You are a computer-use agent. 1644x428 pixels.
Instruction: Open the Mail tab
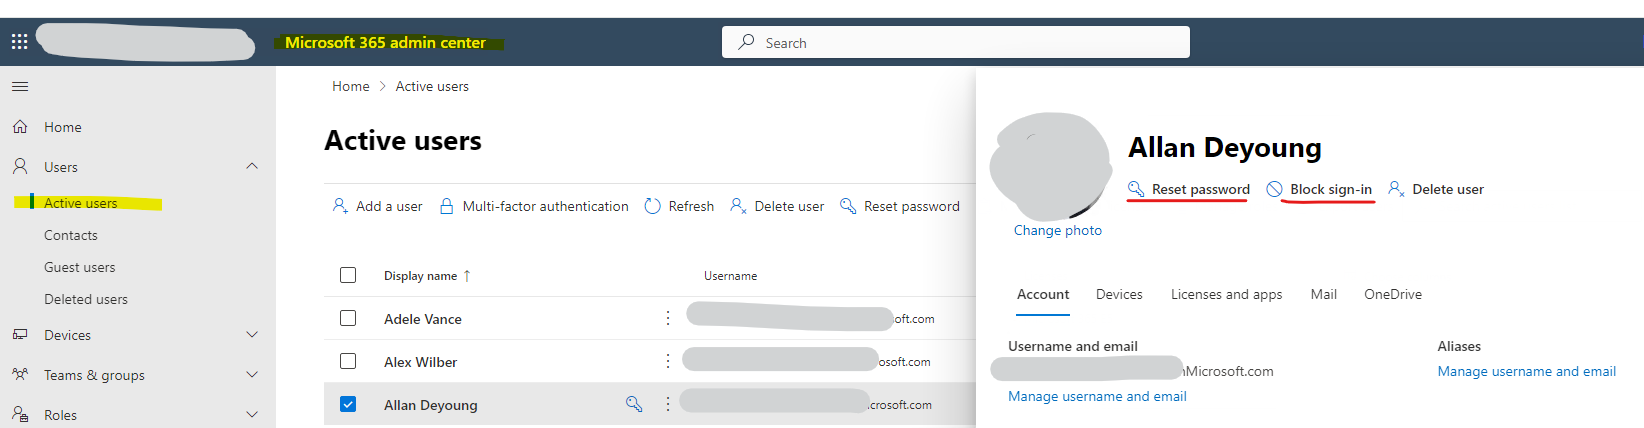pyautogui.click(x=1324, y=294)
